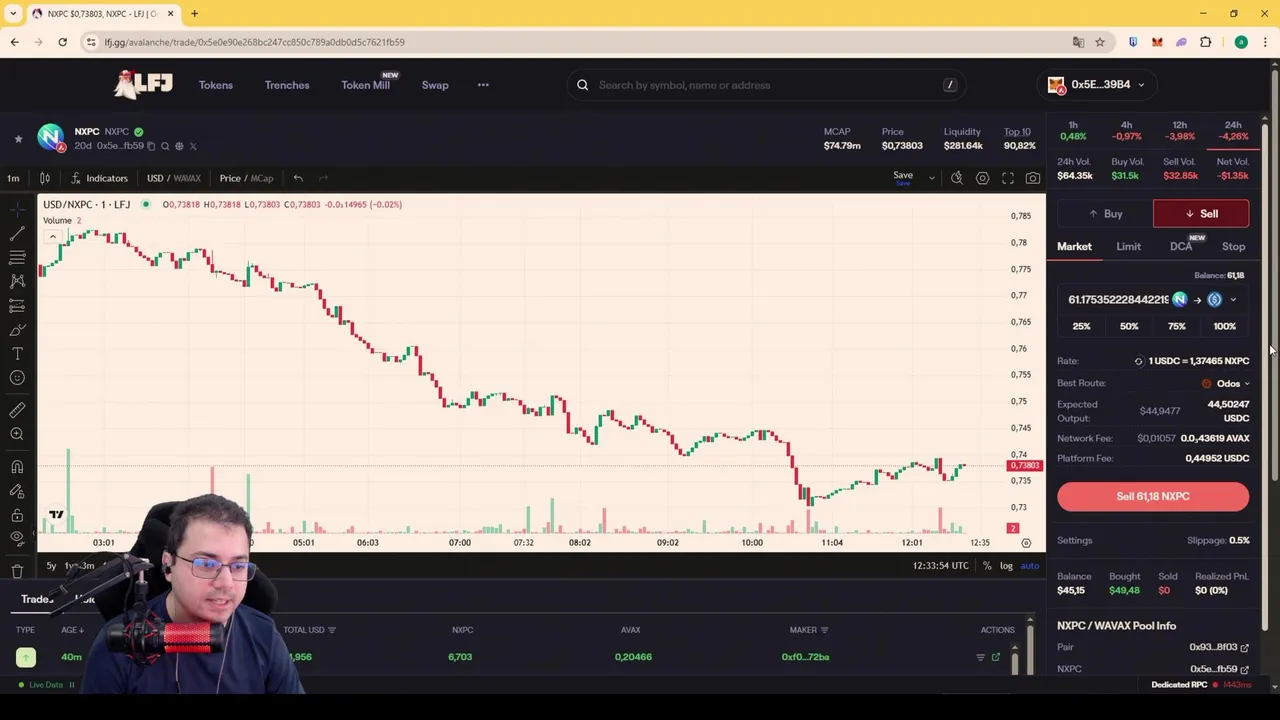Set the sell amount to 100%
The height and width of the screenshot is (720, 1280).
(x=1225, y=326)
